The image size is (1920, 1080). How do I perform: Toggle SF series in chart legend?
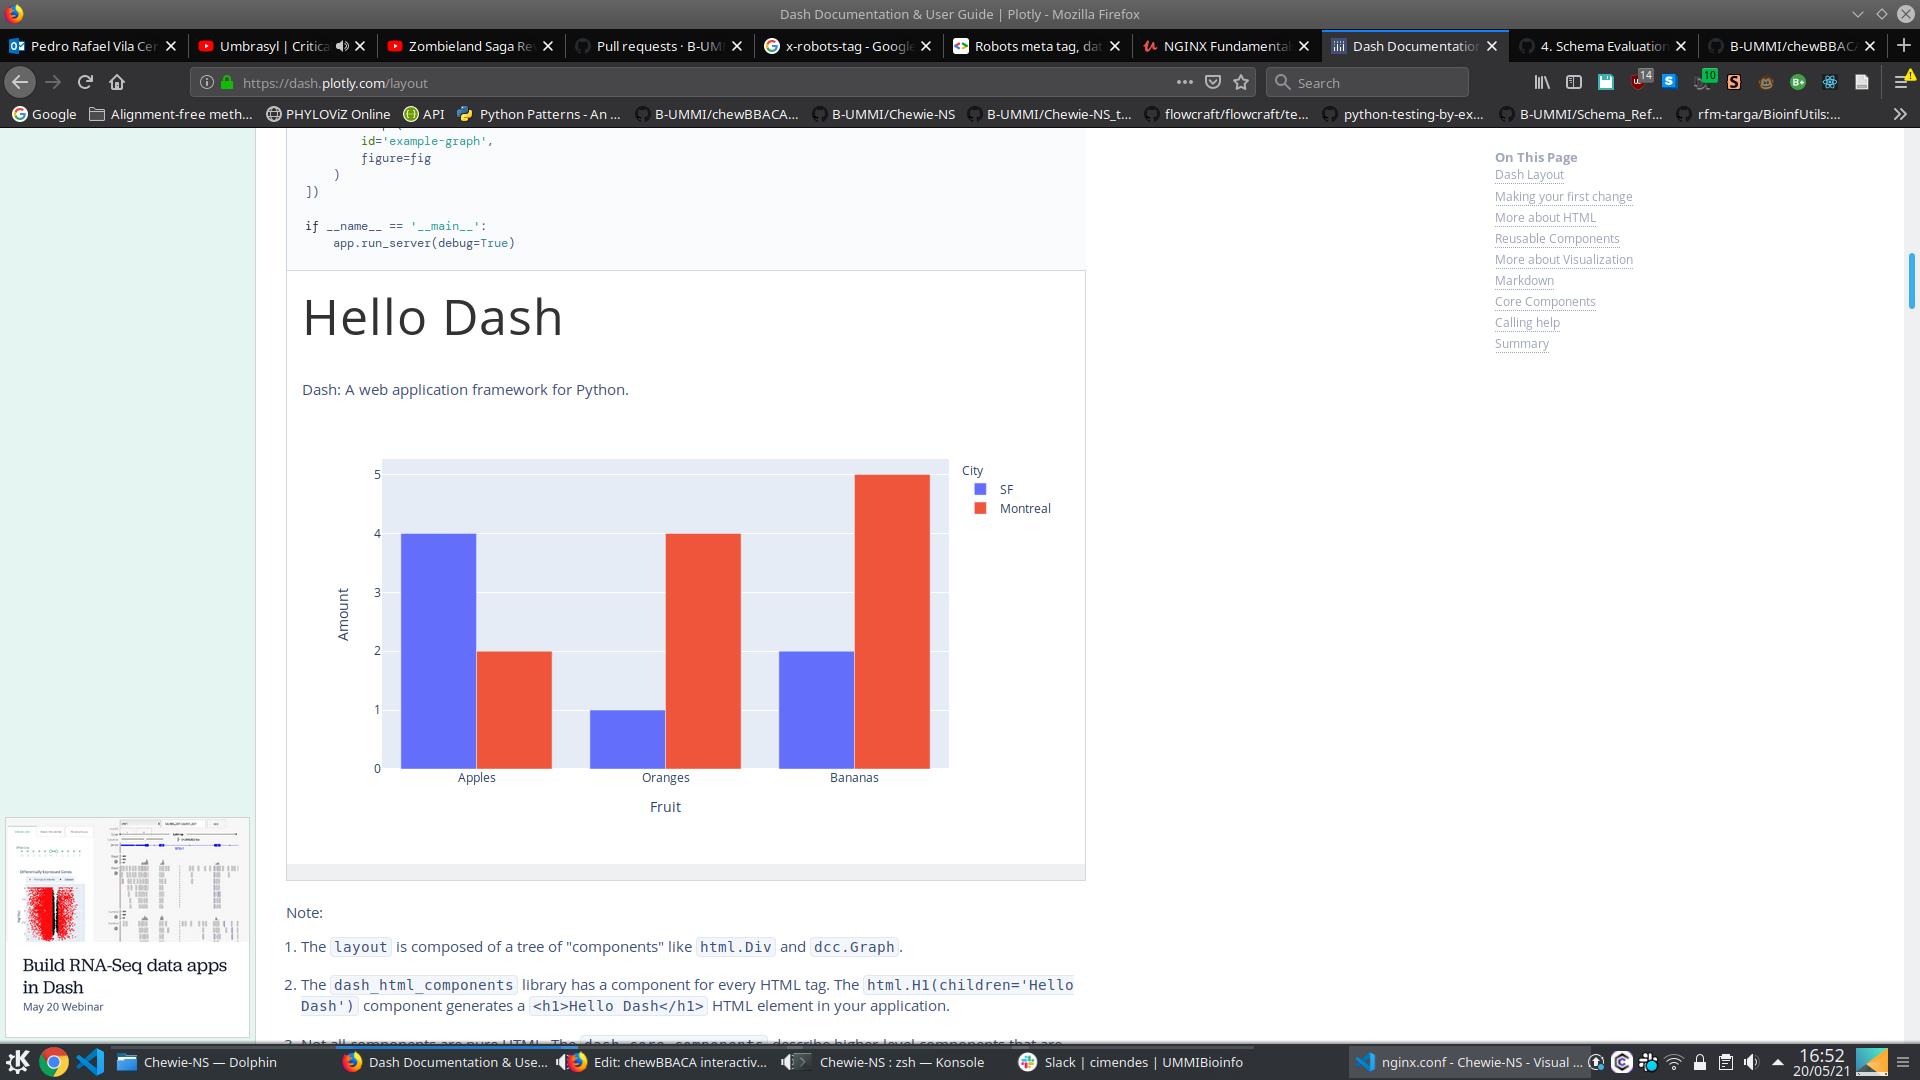coord(1006,489)
